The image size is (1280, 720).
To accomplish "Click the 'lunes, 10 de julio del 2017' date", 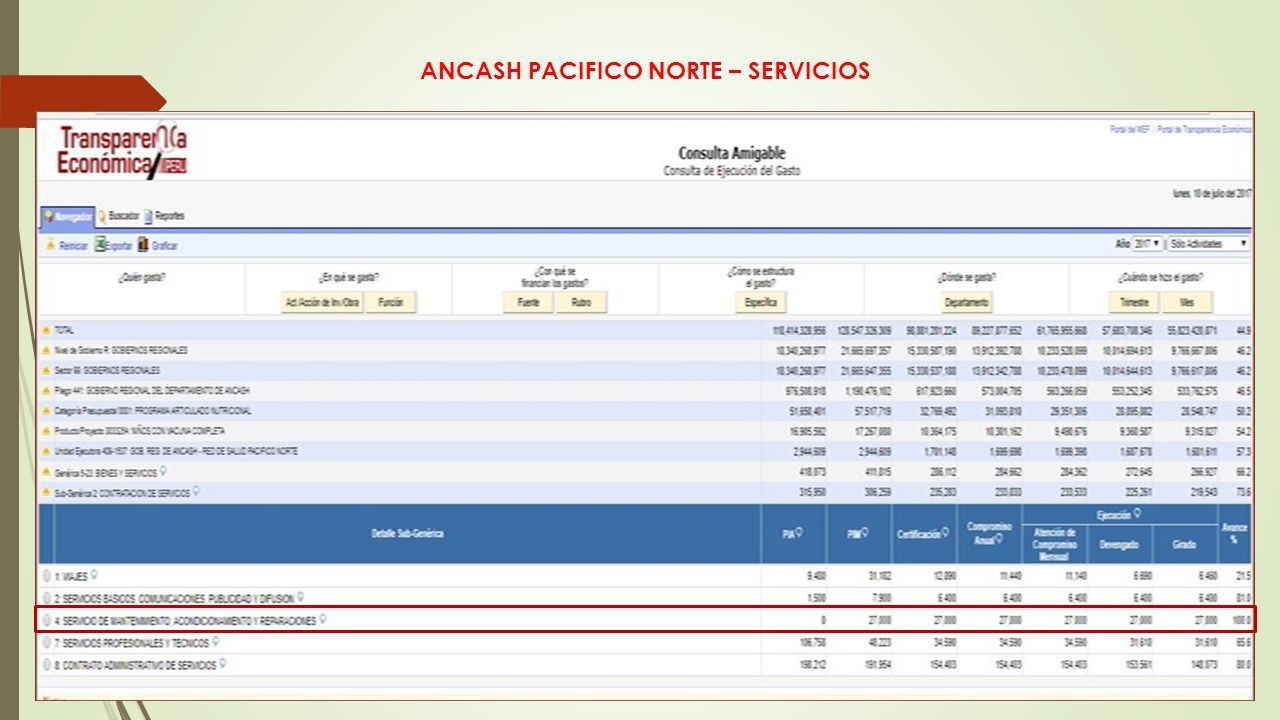I will (1211, 193).
